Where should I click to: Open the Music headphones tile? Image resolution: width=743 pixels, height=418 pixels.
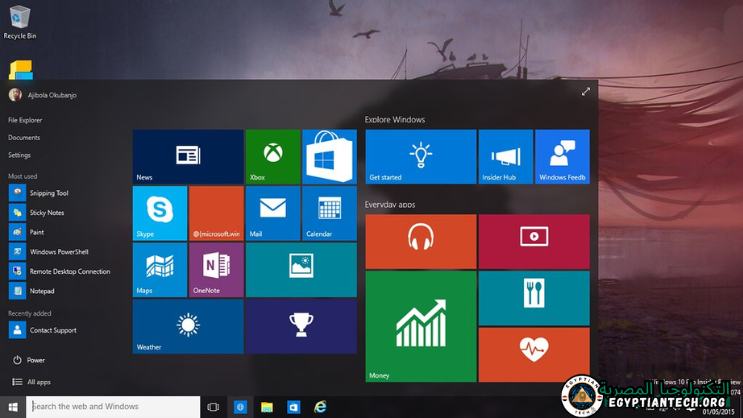421,241
